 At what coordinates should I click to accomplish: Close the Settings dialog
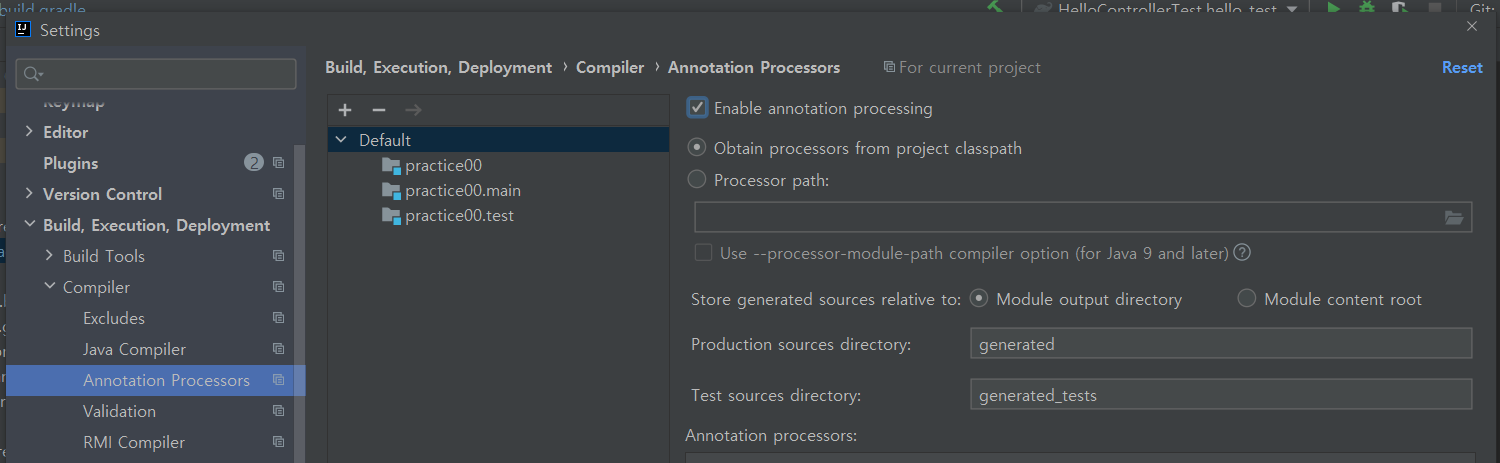pyautogui.click(x=1472, y=26)
